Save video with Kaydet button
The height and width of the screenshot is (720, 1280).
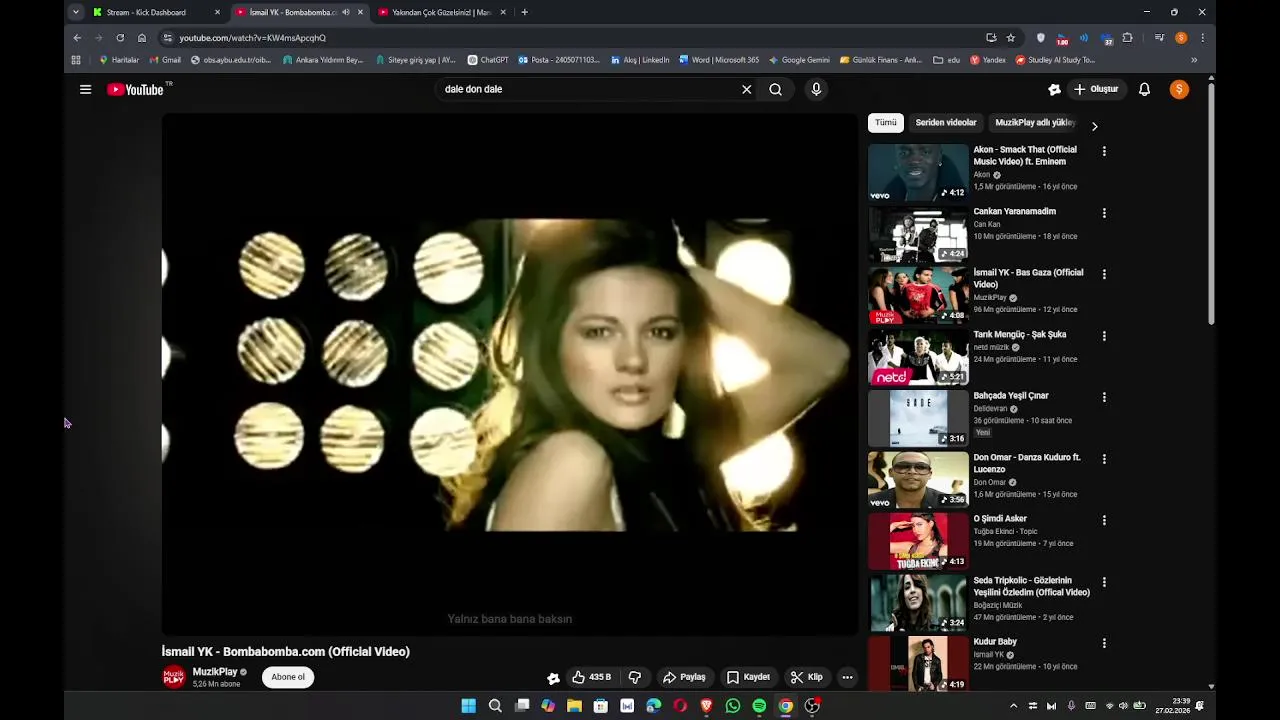click(x=748, y=677)
